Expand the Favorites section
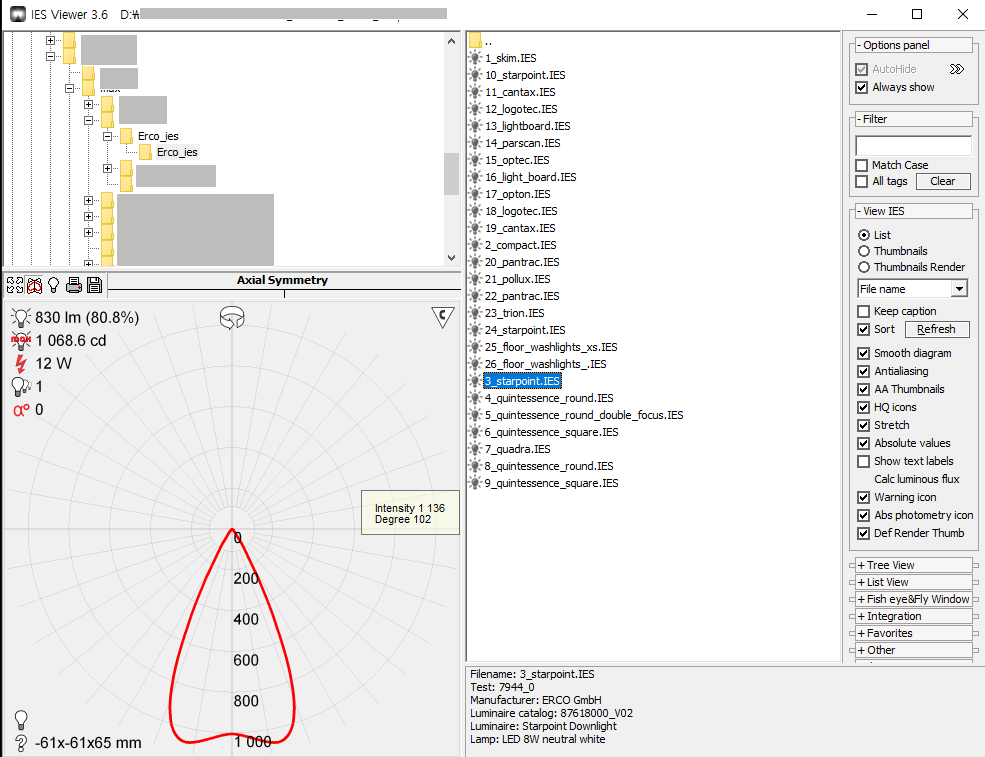Viewport: 985px width, 757px height. click(x=913, y=633)
